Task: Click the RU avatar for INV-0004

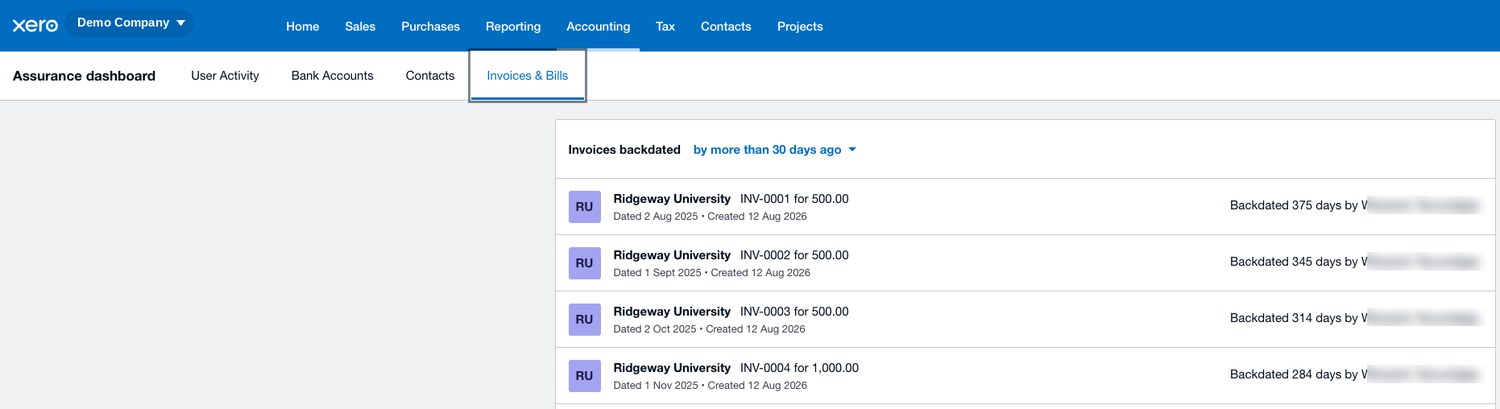Action: [x=584, y=376]
